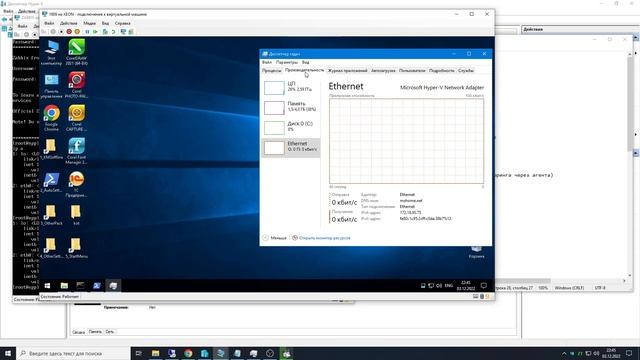Launch Corel CAPTURE desktop shortcut
640x360 pixels.
(76, 118)
